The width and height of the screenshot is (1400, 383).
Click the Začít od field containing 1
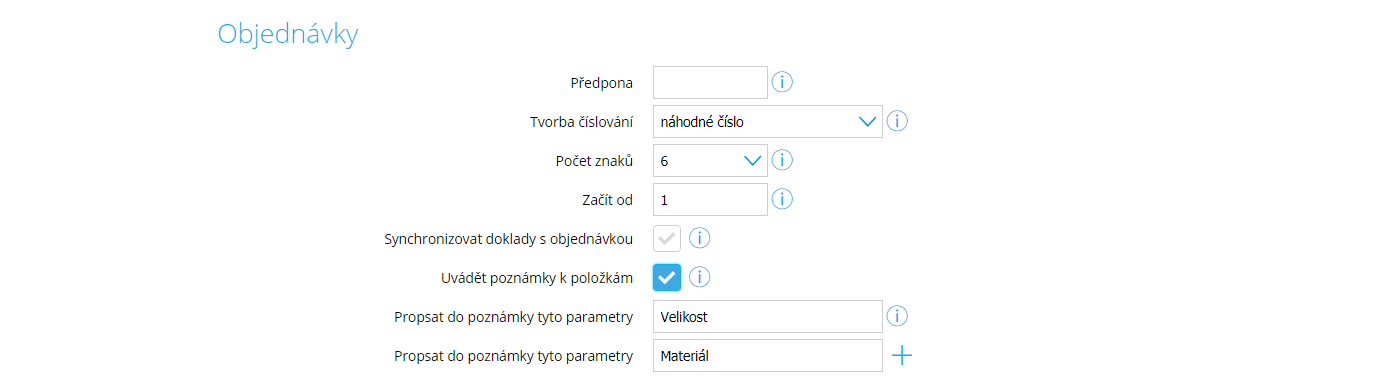click(x=710, y=199)
